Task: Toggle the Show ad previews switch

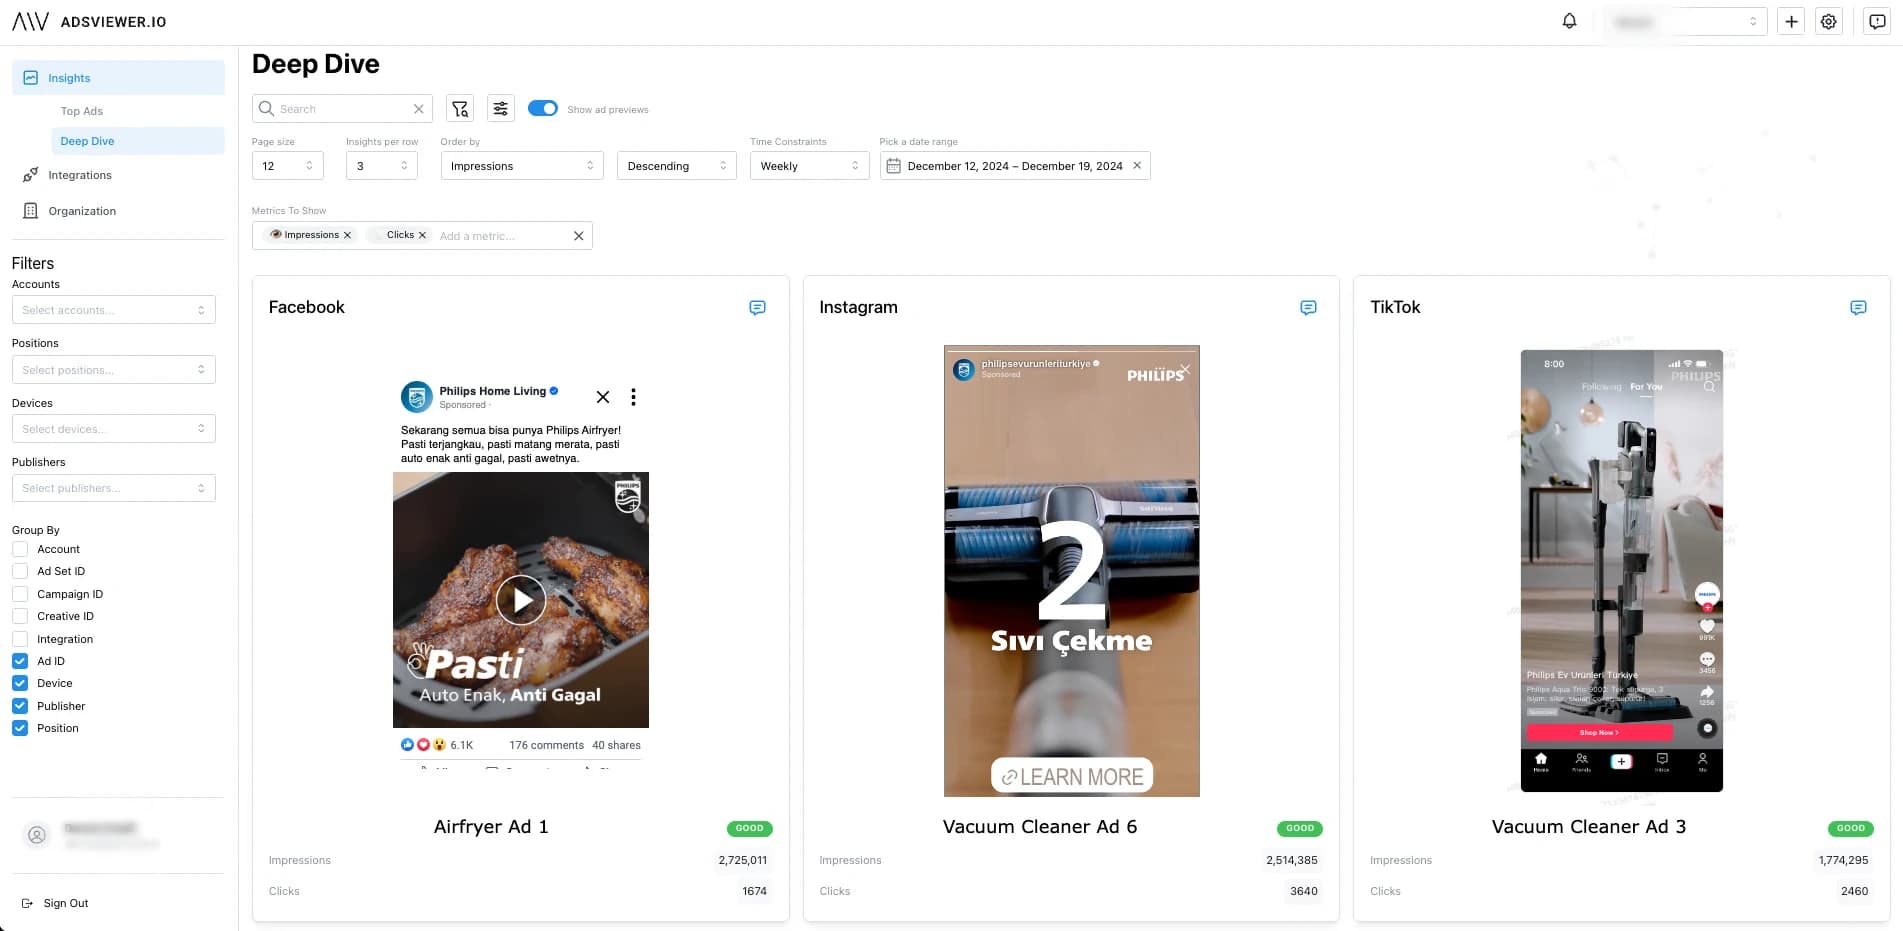Action: (x=543, y=109)
